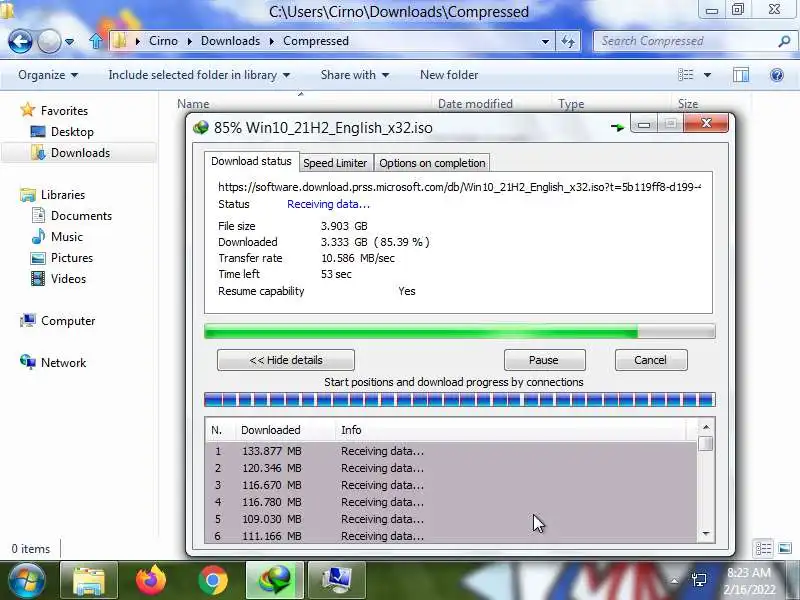Sort by the Type column header
Image resolution: width=800 pixels, height=600 pixels.
point(571,104)
